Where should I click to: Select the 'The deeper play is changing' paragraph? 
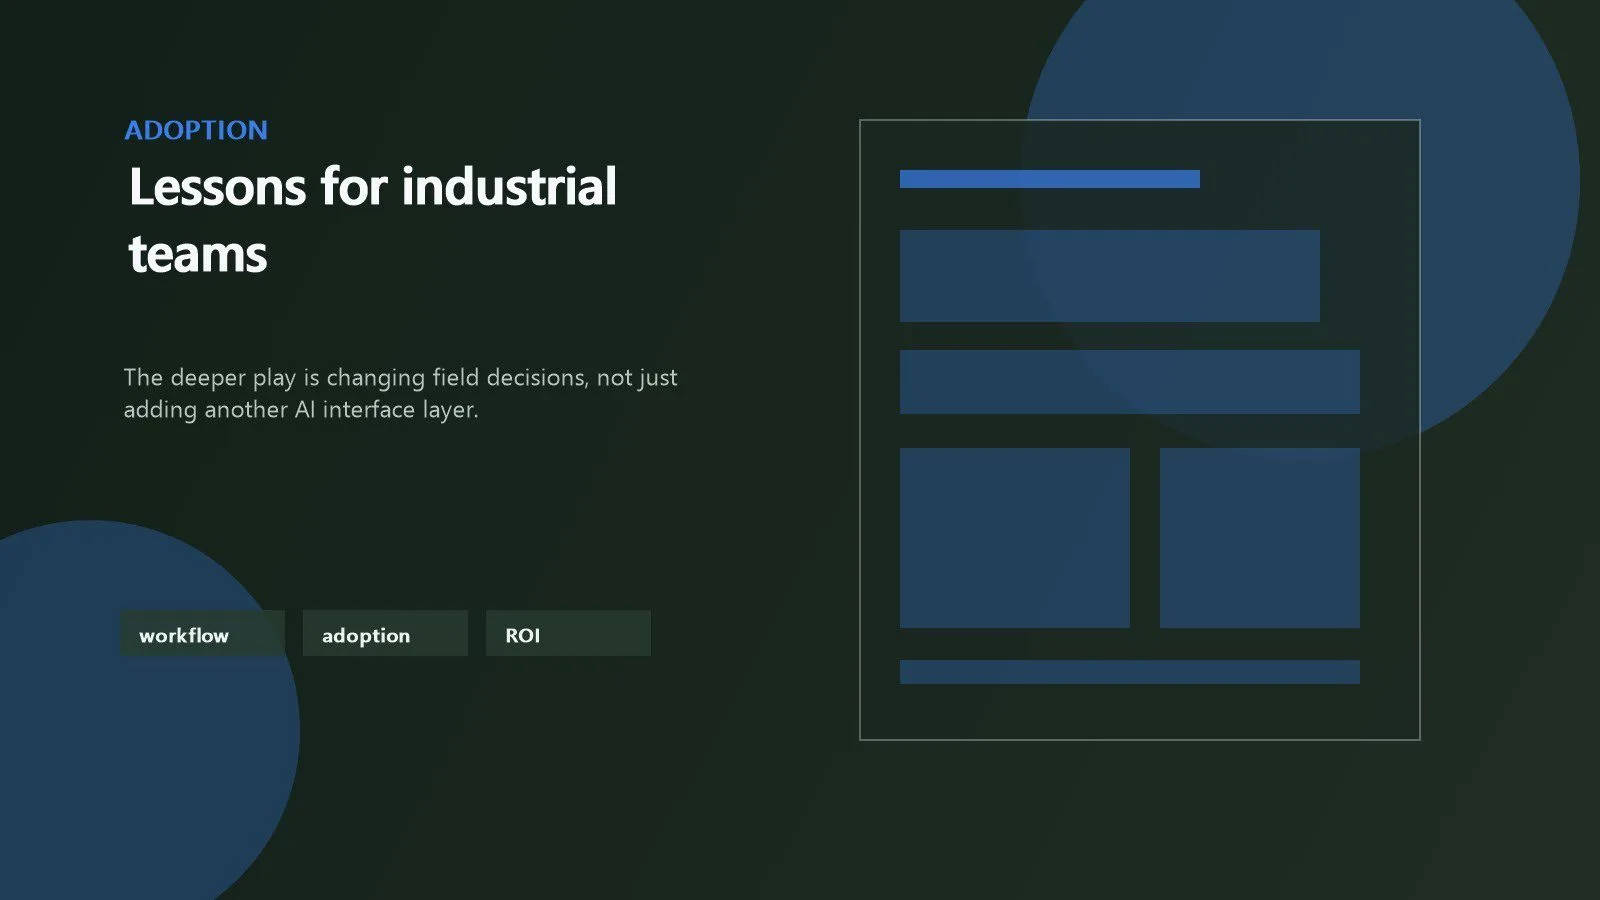pyautogui.click(x=400, y=393)
